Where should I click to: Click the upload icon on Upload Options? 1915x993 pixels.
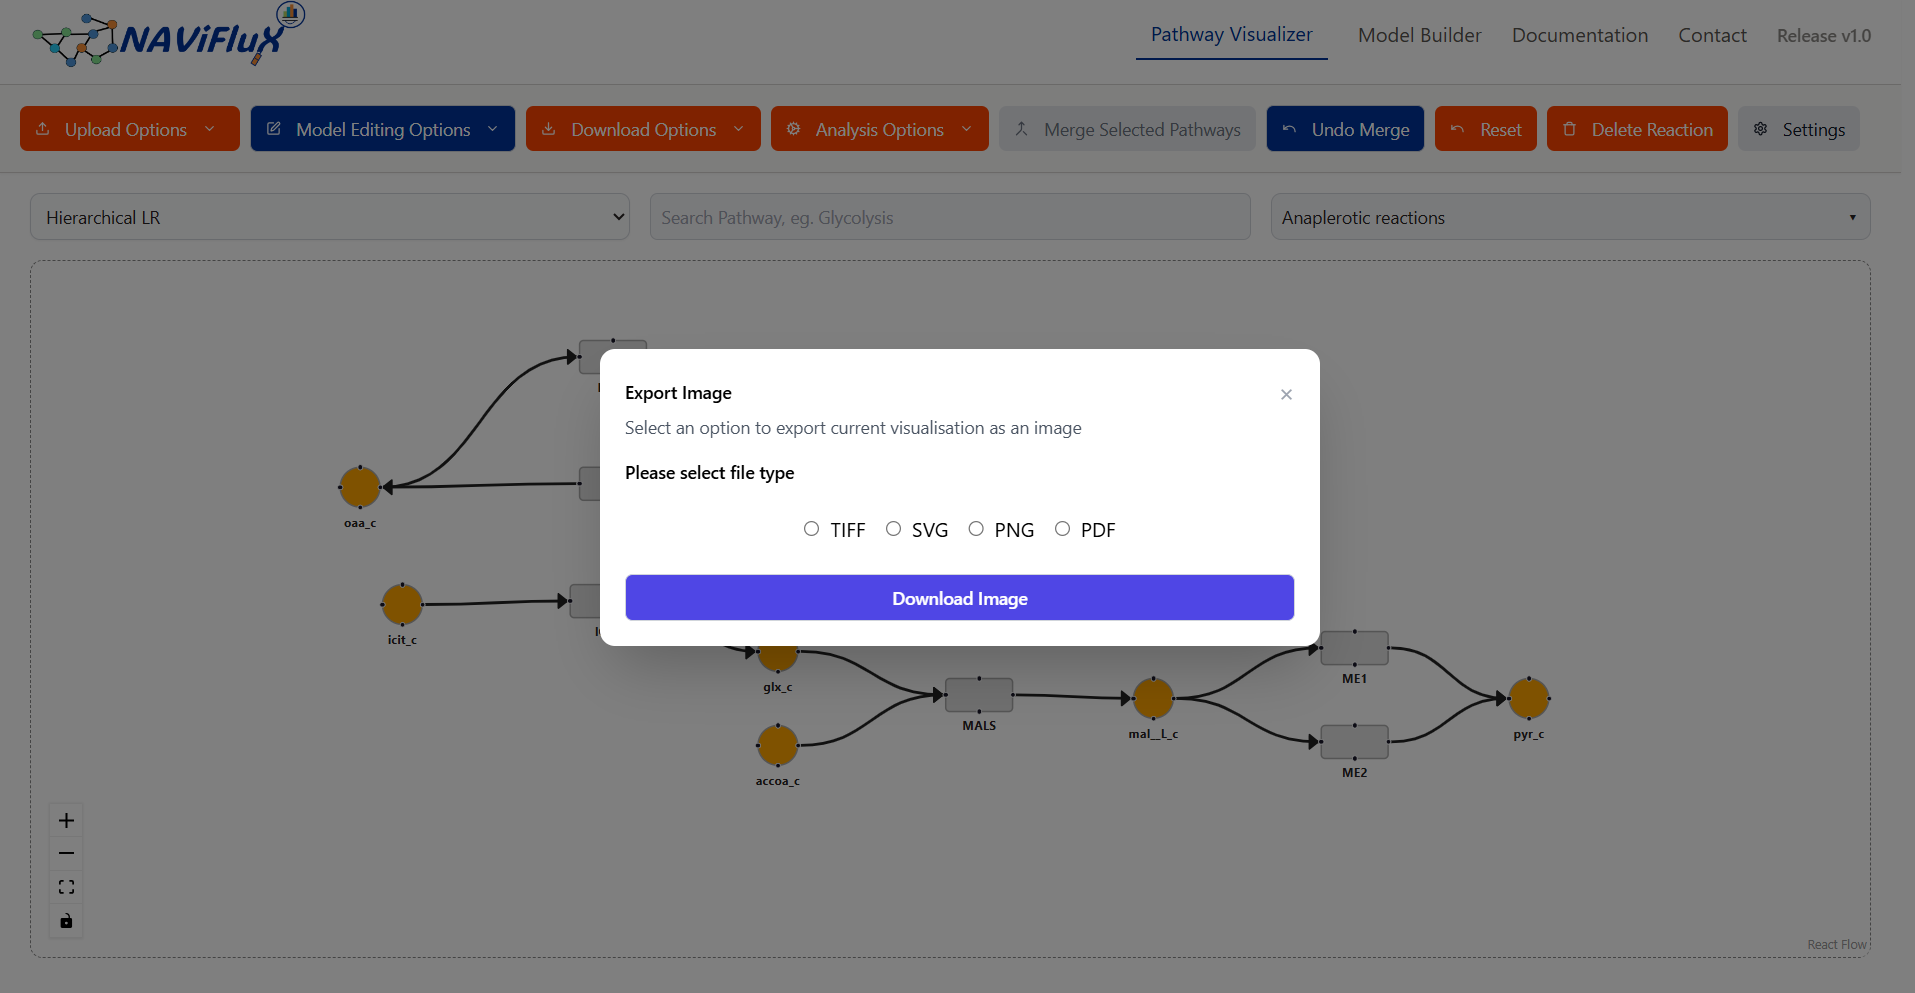pyautogui.click(x=42, y=129)
